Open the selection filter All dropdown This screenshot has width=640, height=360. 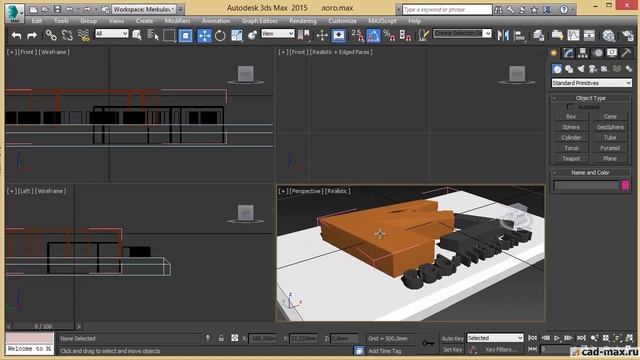111,33
